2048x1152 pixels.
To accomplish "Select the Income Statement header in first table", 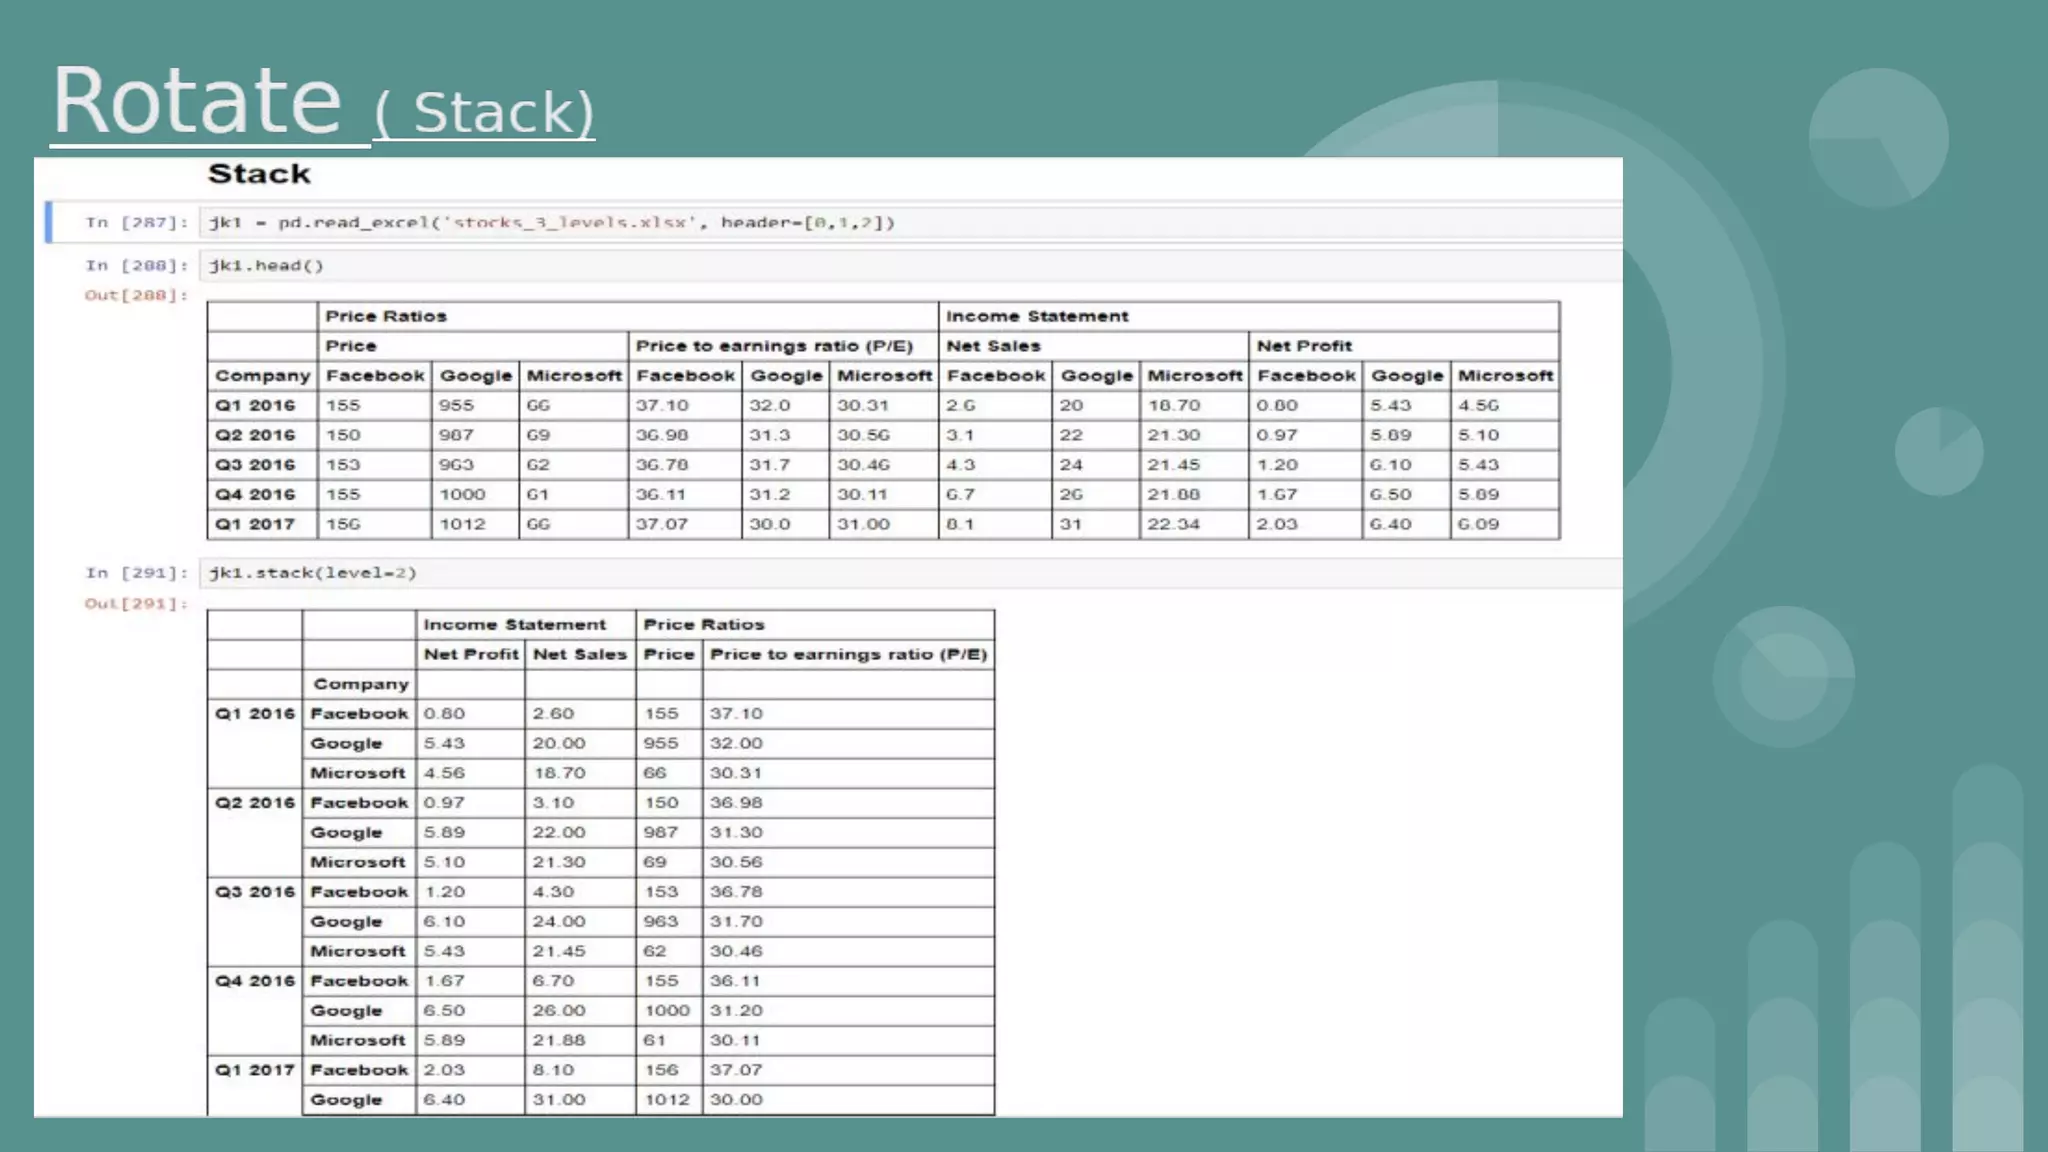I will tap(1037, 316).
